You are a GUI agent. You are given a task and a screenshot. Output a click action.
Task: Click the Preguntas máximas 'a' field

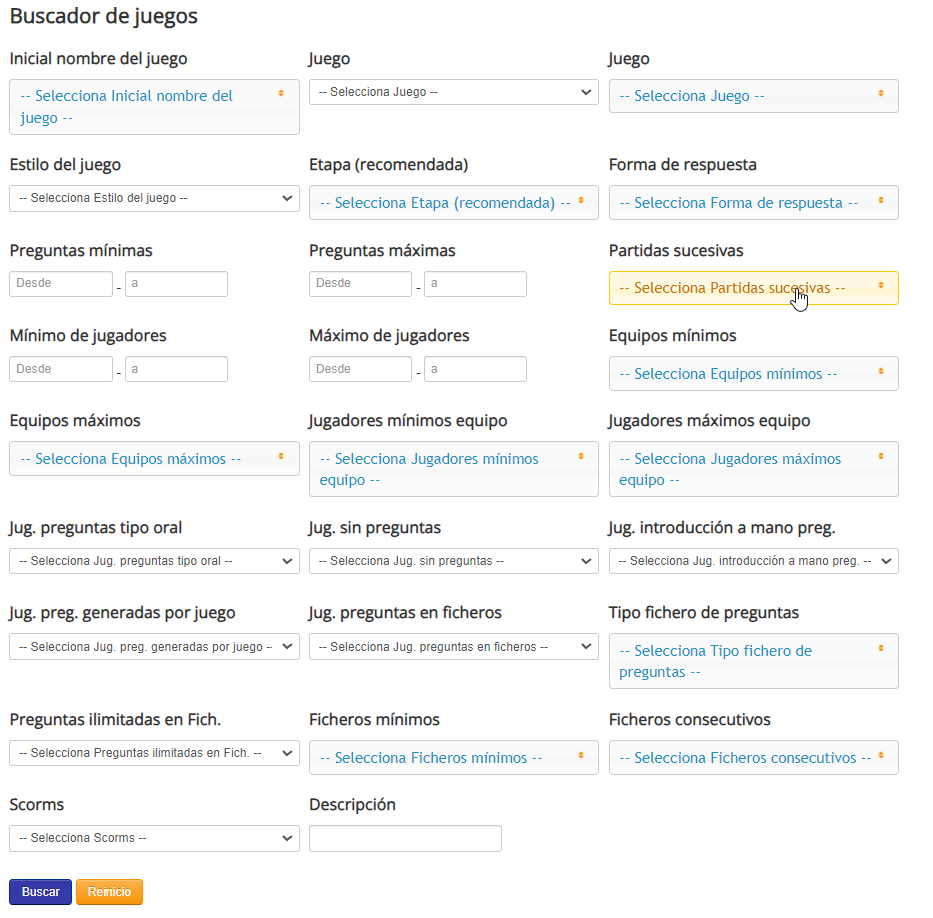[x=475, y=284]
